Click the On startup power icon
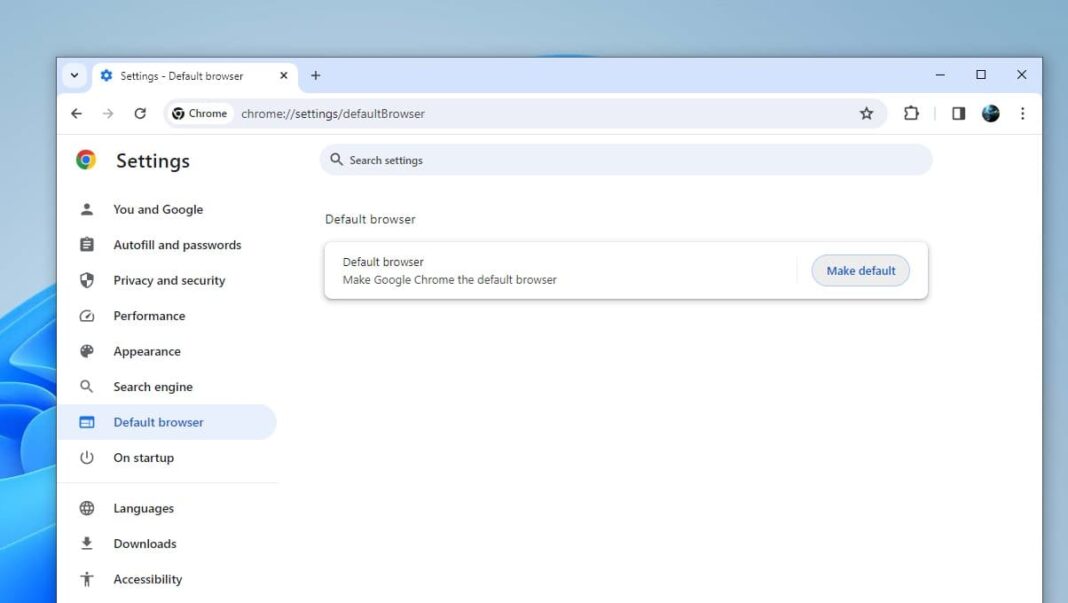 87,458
